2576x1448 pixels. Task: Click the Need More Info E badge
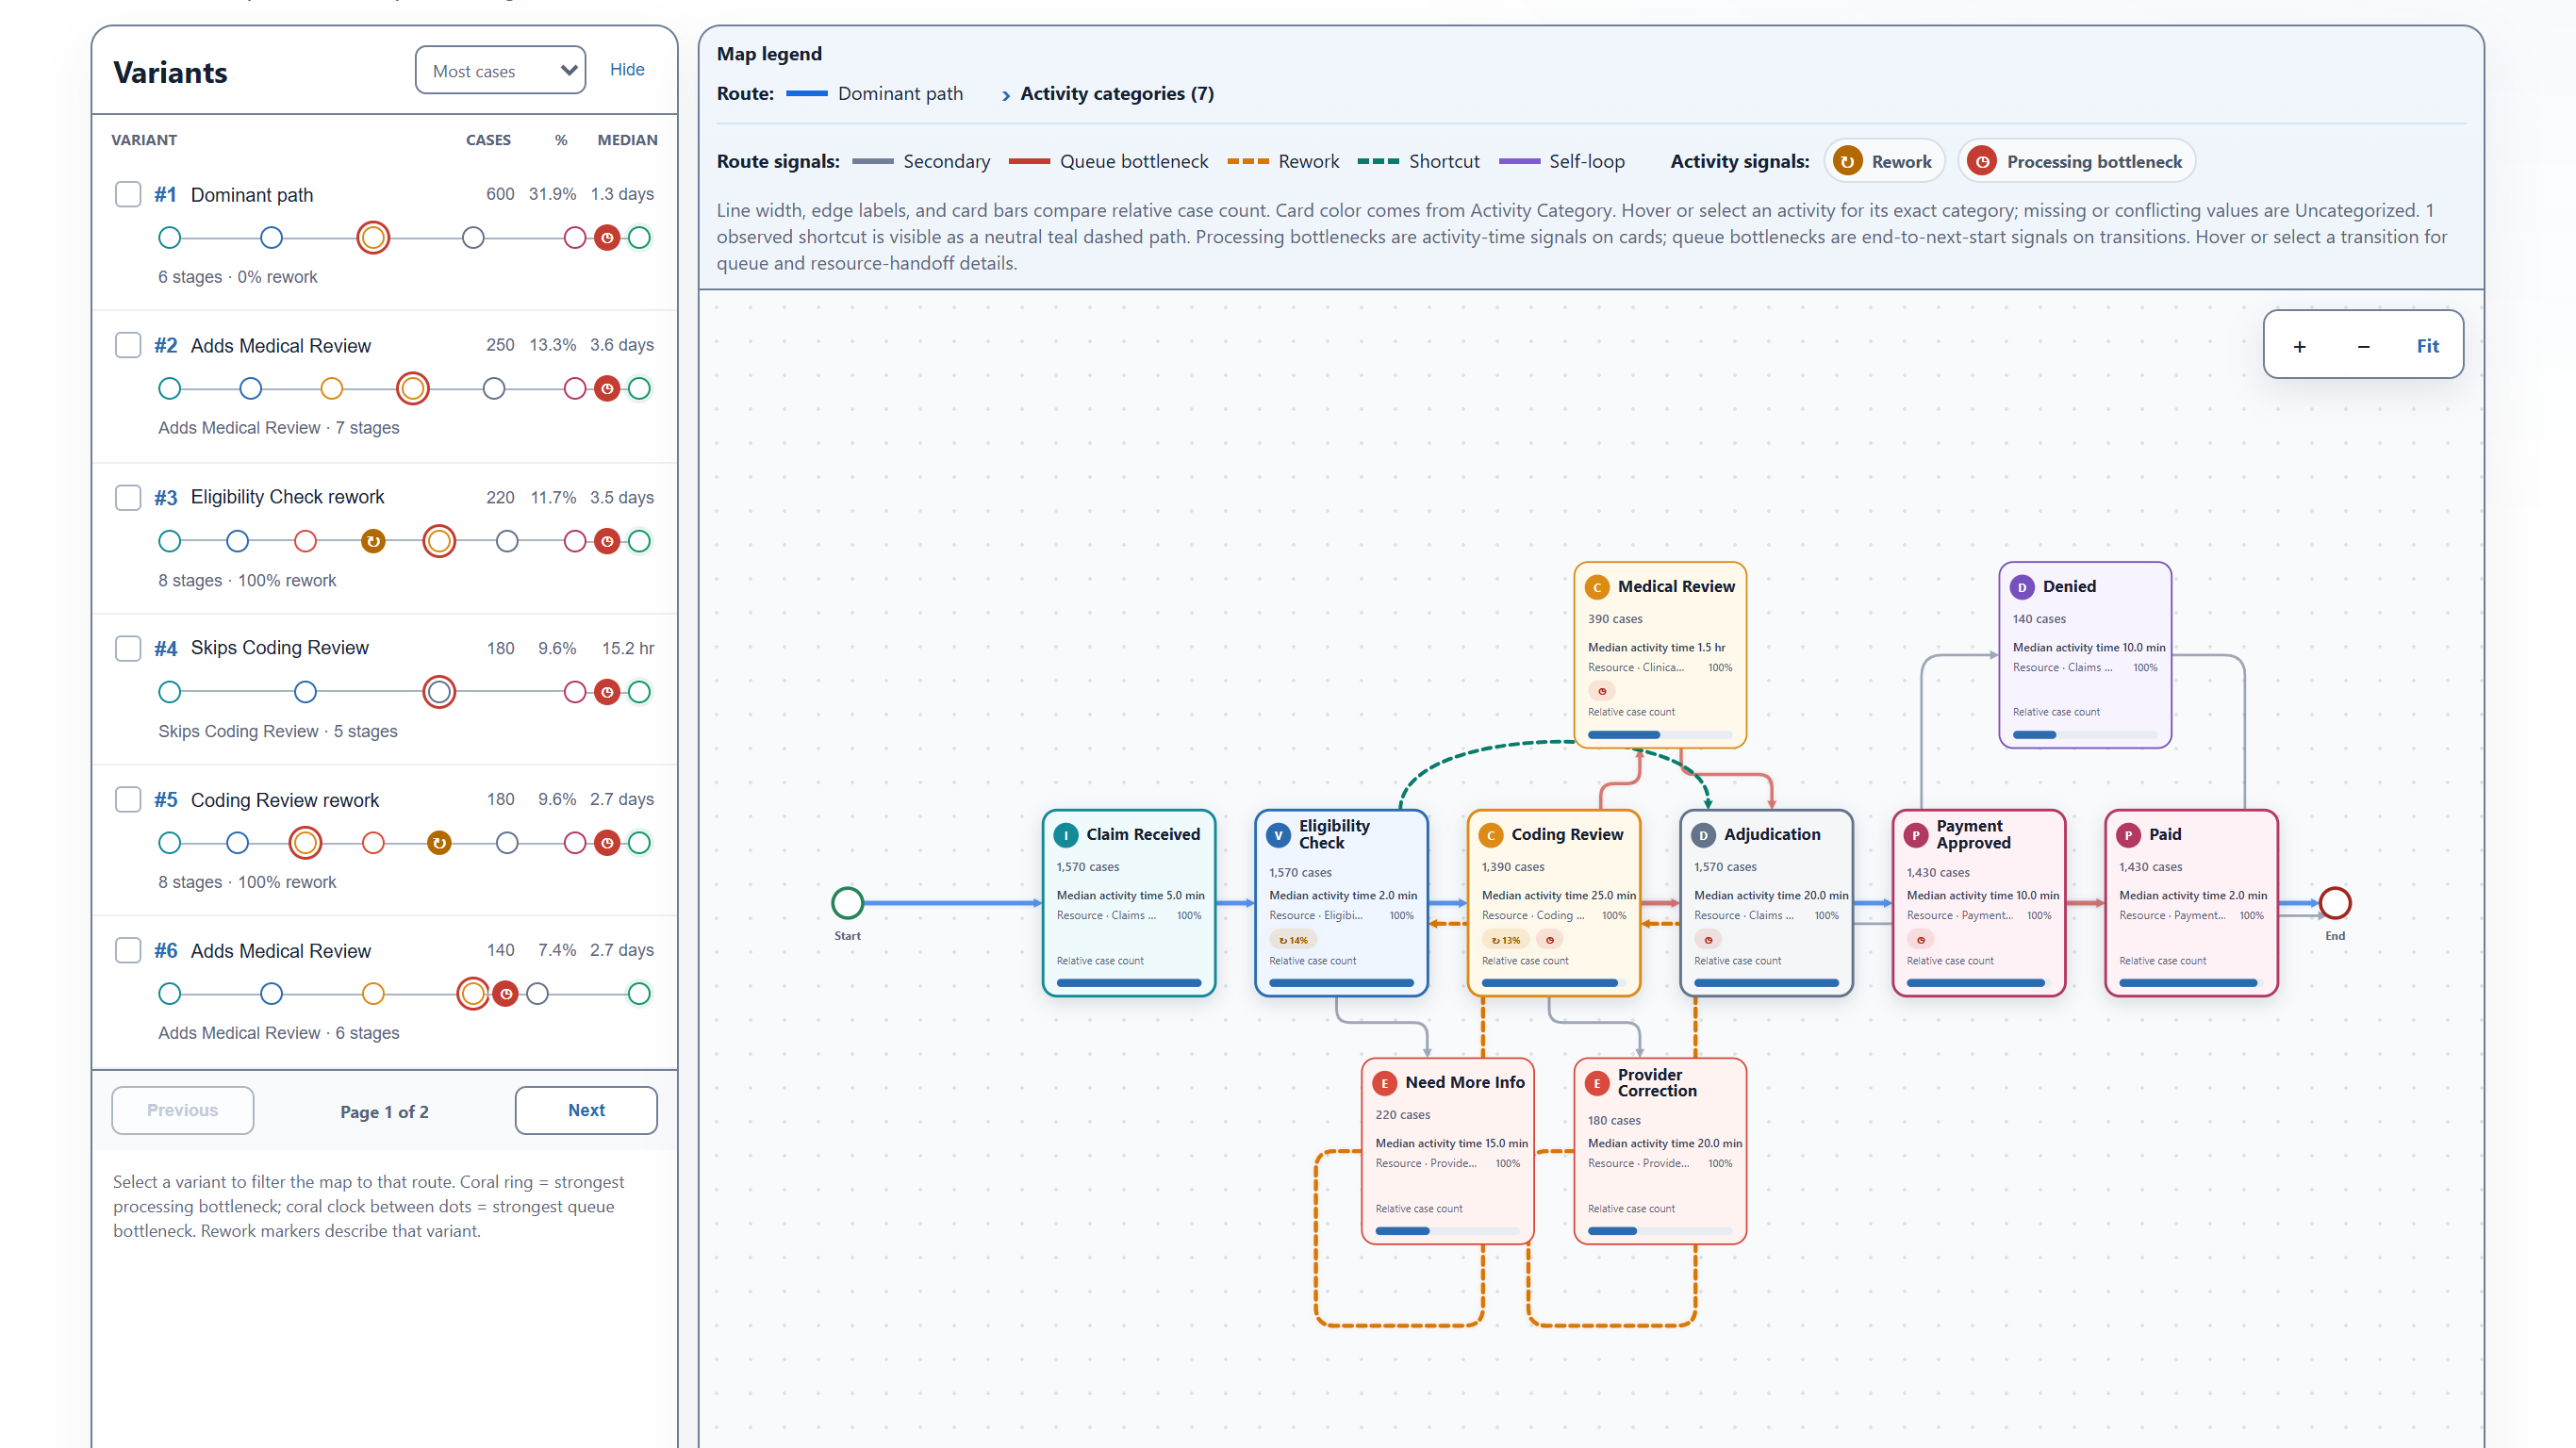(x=1384, y=1083)
